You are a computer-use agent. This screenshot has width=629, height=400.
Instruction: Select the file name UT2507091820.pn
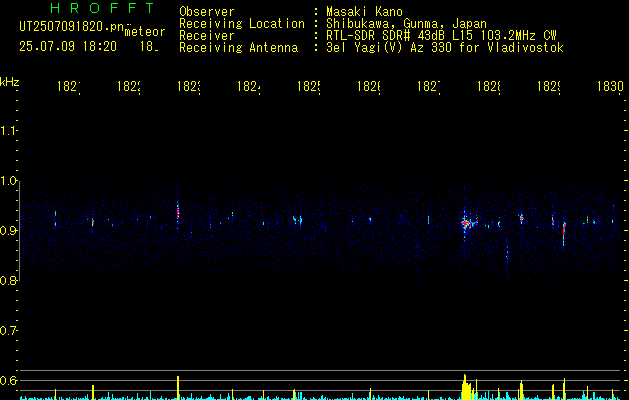(71, 27)
